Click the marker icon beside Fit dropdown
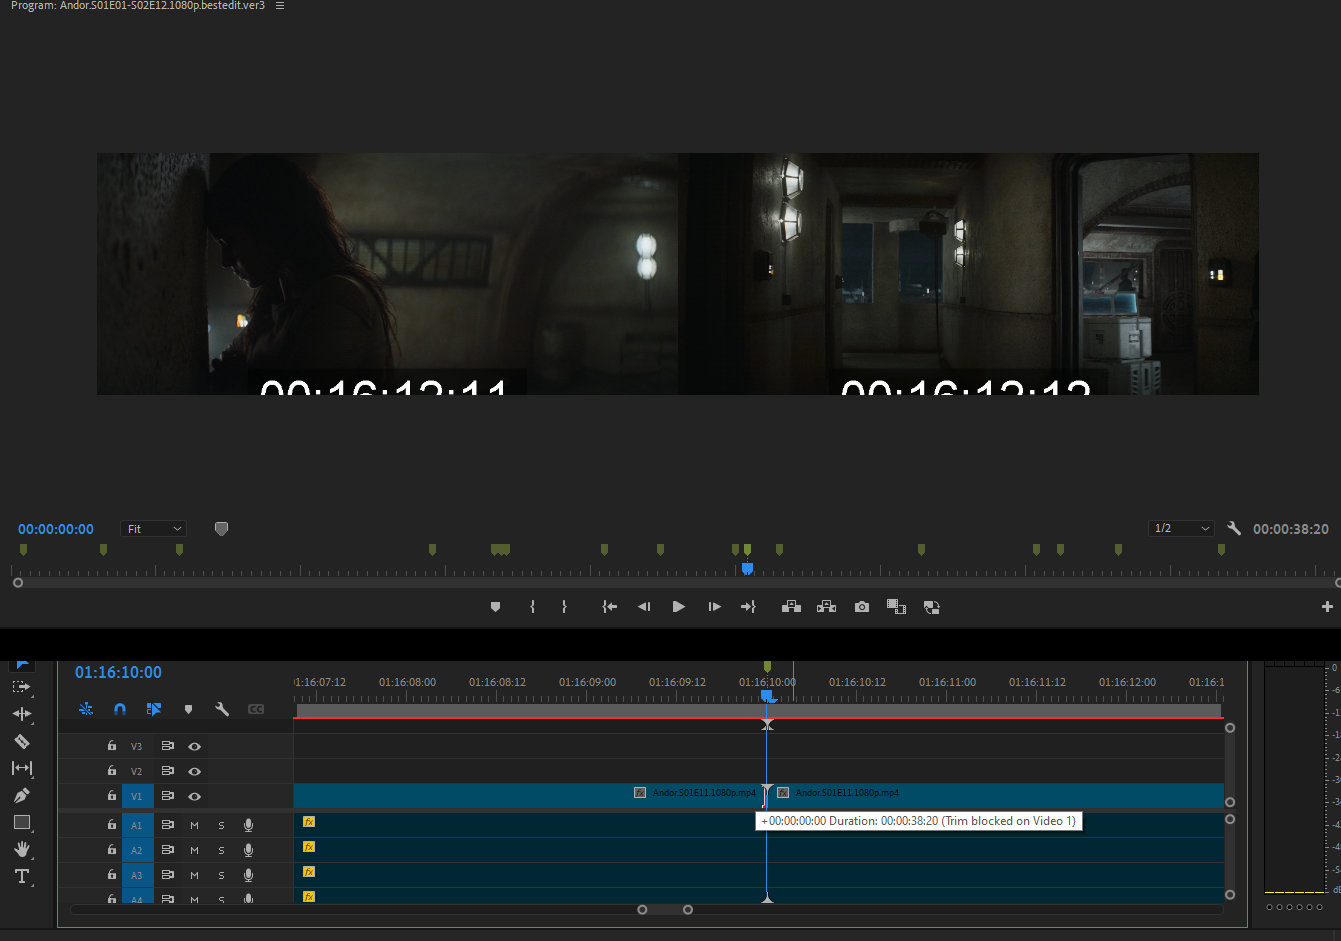 point(221,529)
